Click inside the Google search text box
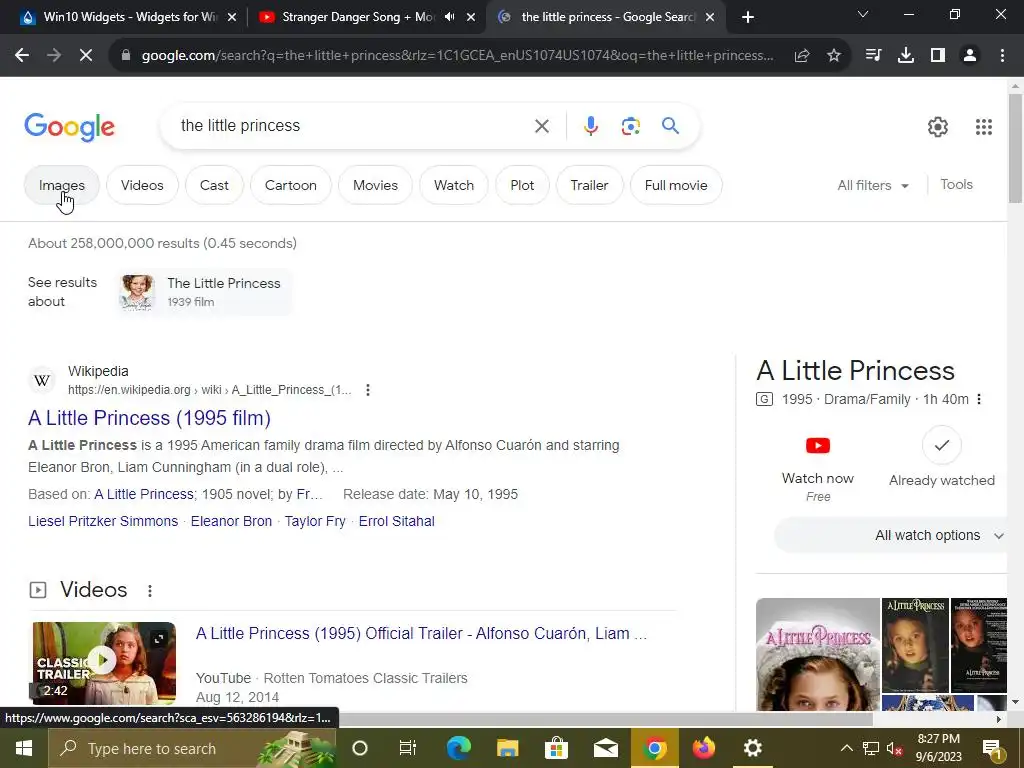 (x=353, y=126)
